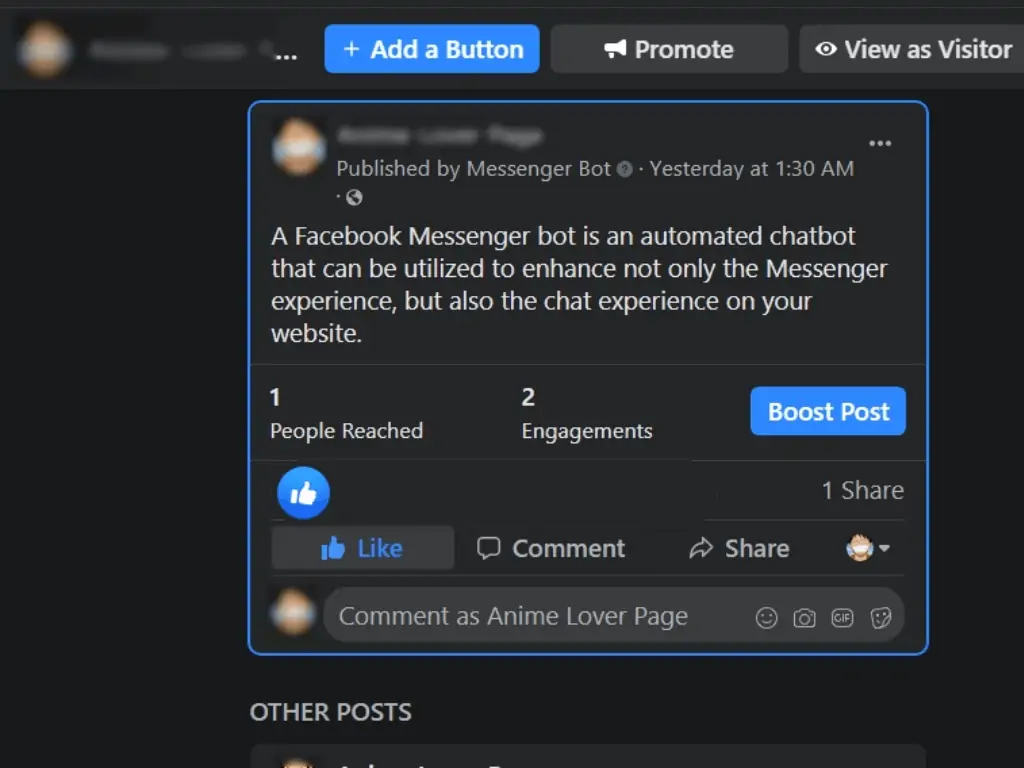Attach a photo using the camera icon

click(805, 617)
